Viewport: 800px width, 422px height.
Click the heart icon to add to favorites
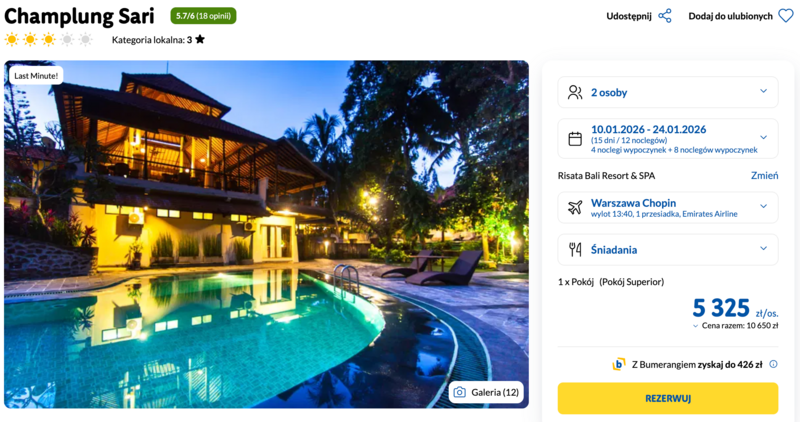coord(785,16)
